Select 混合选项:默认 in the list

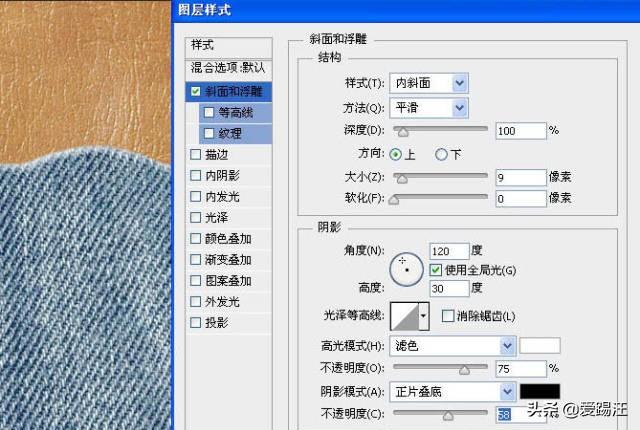click(229, 68)
